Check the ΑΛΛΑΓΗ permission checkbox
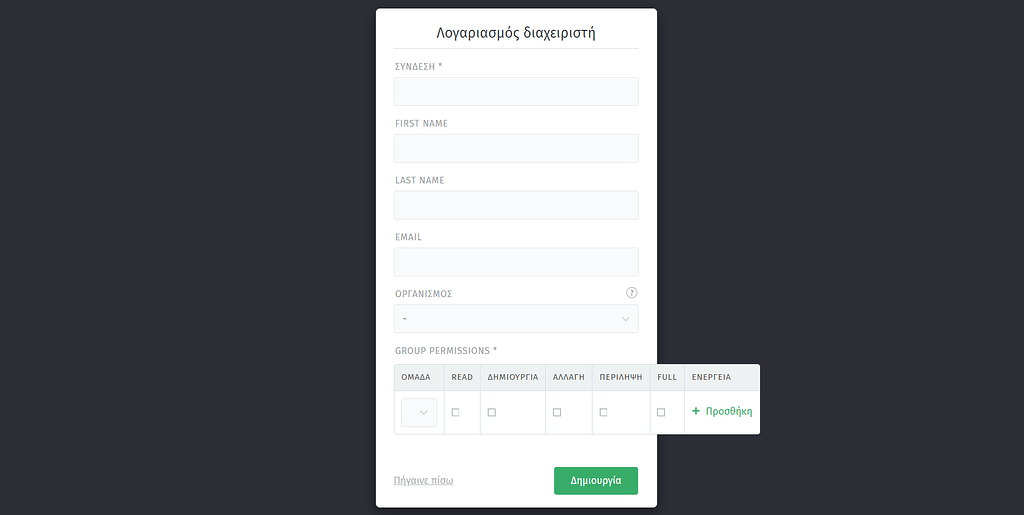This screenshot has width=1024, height=515. point(556,413)
